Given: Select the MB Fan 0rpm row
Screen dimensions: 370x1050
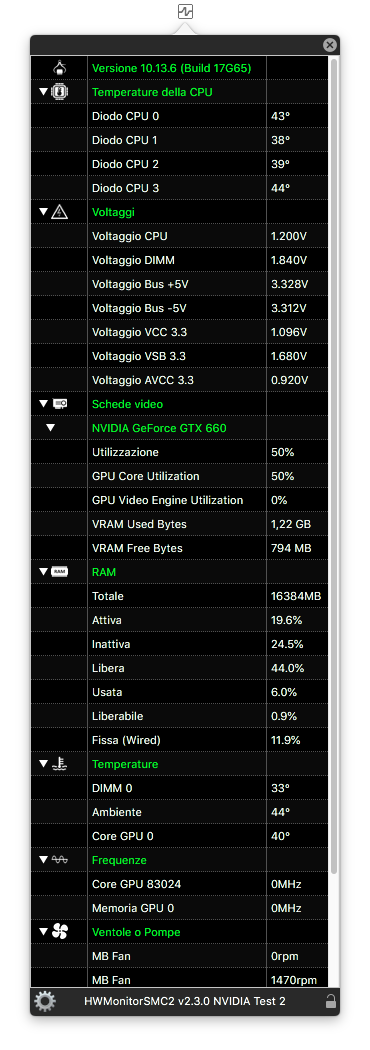Looking at the screenshot, I should [x=180, y=956].
